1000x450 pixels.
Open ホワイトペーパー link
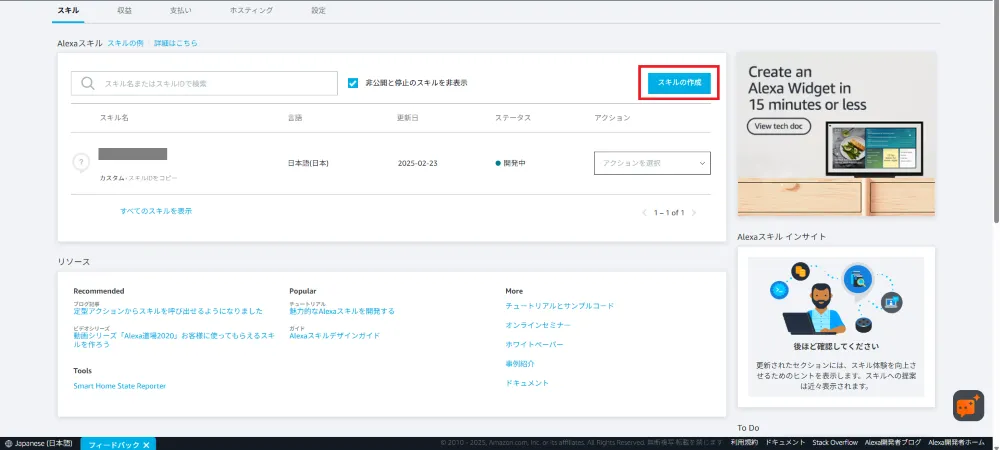point(534,344)
